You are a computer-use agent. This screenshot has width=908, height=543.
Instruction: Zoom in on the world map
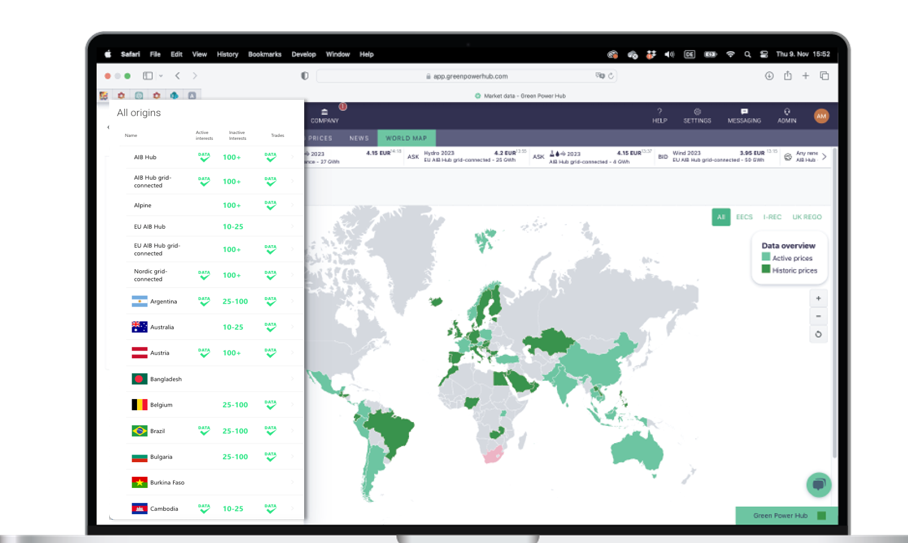[x=818, y=299]
